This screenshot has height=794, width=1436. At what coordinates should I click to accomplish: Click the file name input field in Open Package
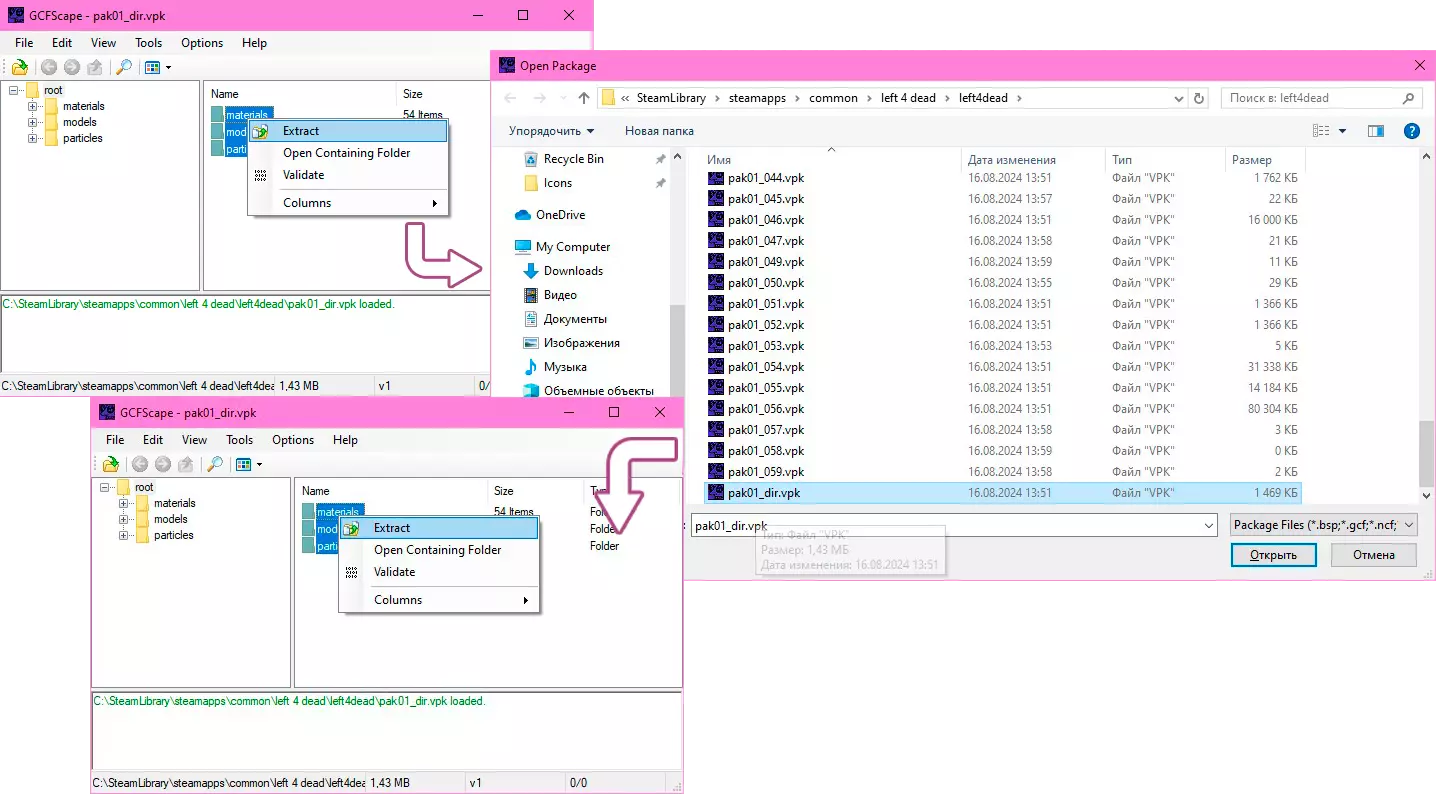(953, 525)
